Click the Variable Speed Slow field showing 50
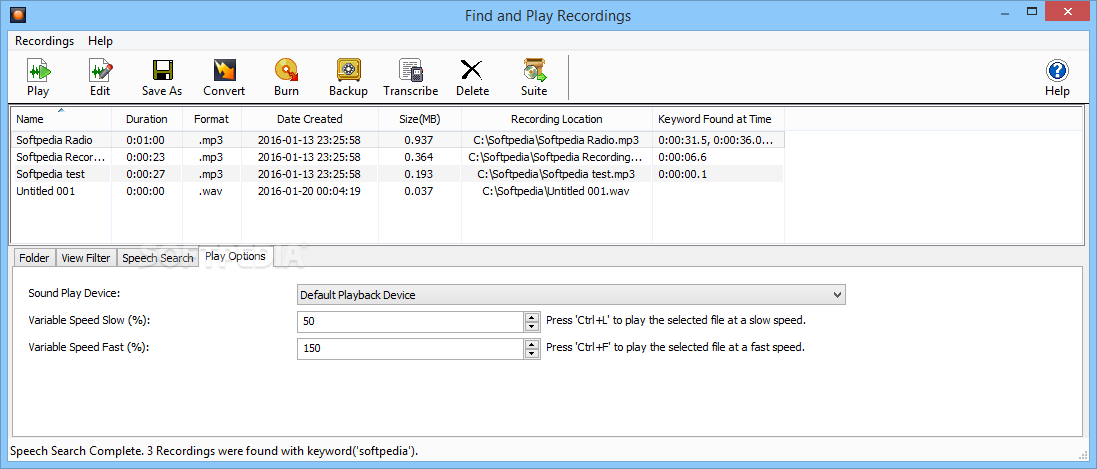1097x469 pixels. click(411, 322)
